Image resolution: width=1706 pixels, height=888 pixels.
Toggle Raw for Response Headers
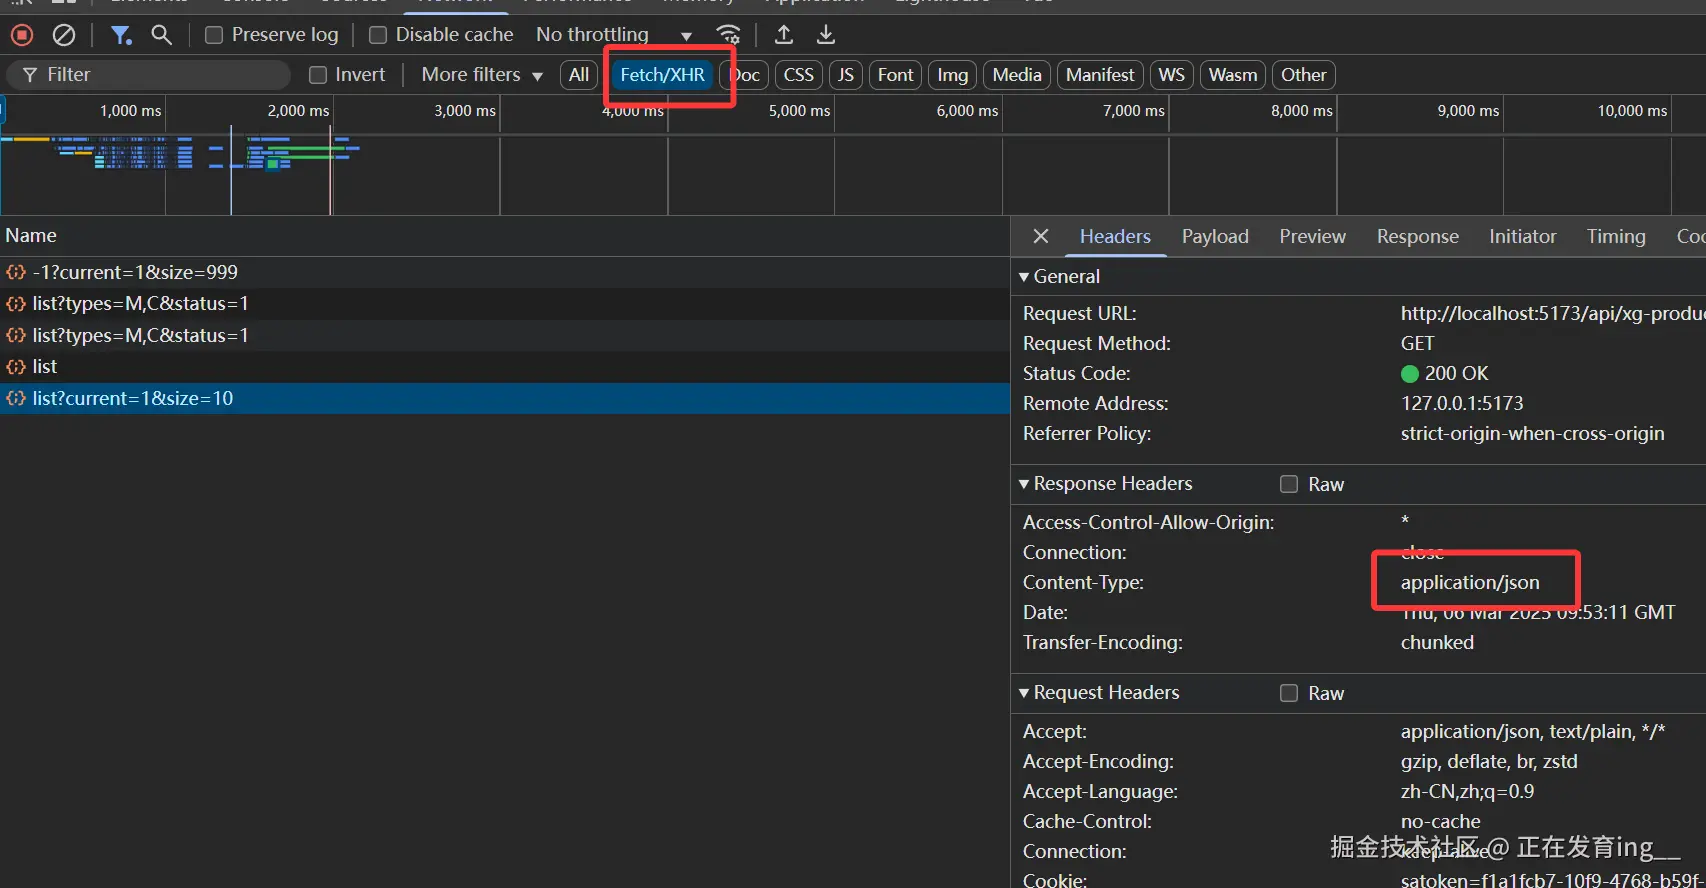point(1289,484)
